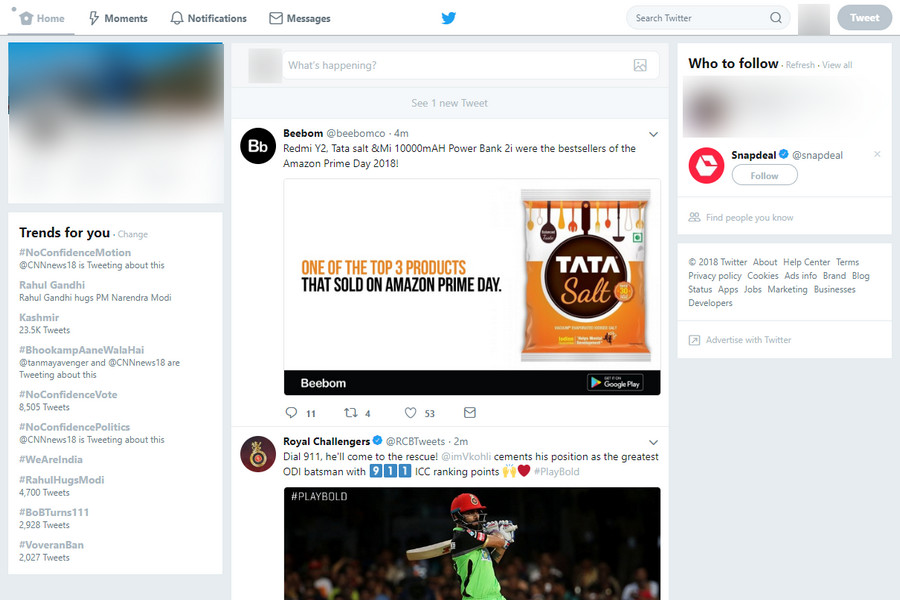The width and height of the screenshot is (900, 600).
Task: Open the #NoConfidencePolitics trend
Action: [74, 427]
